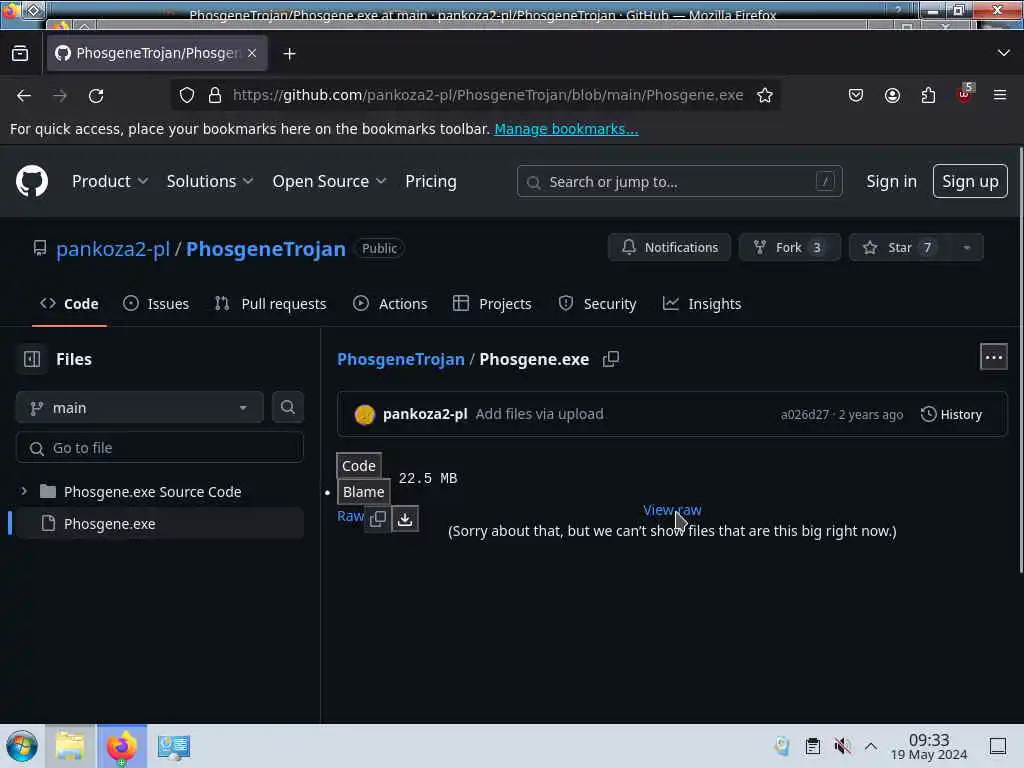Copy file path icon next to Phosgene.exe

[x=611, y=359]
